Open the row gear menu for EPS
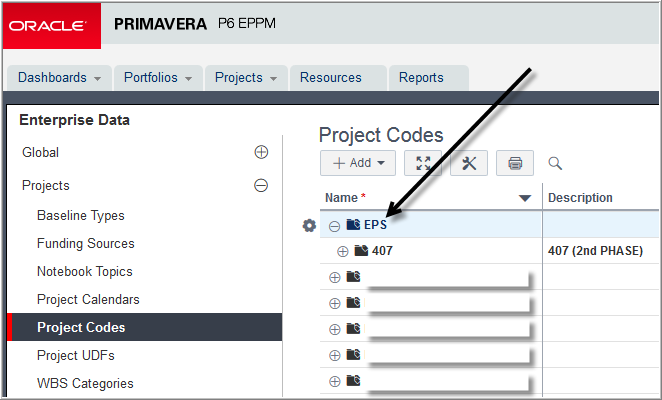662x400 pixels. pyautogui.click(x=309, y=226)
